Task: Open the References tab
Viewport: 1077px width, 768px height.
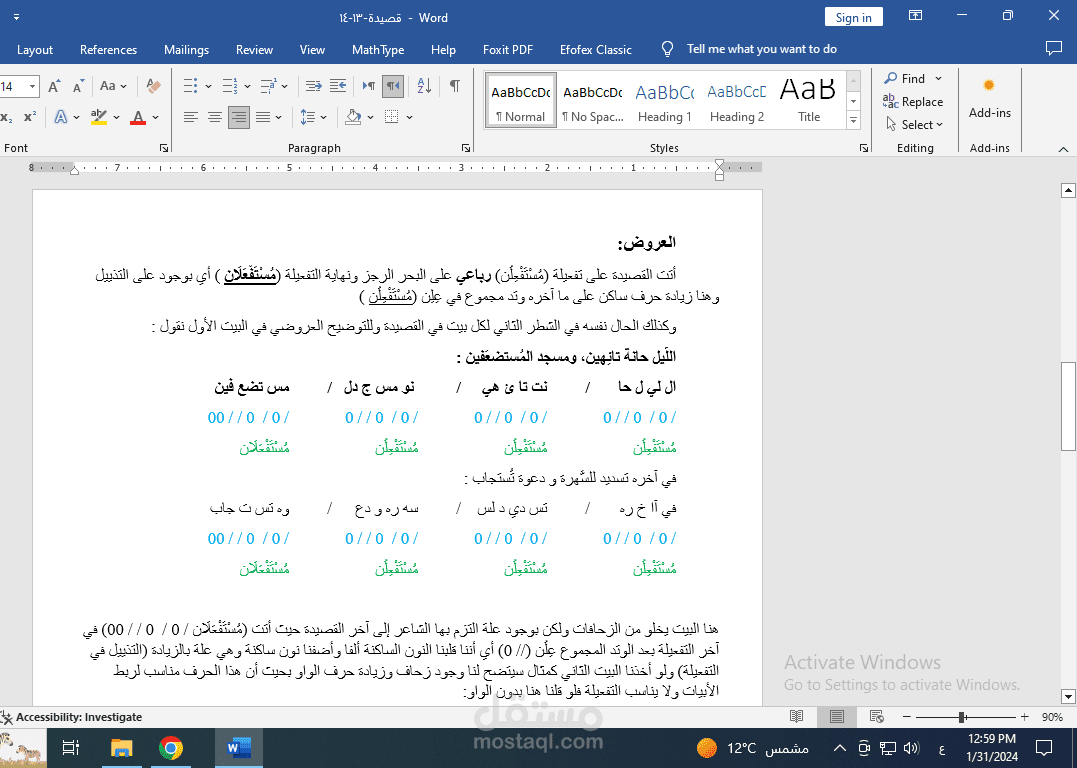Action: (109, 49)
